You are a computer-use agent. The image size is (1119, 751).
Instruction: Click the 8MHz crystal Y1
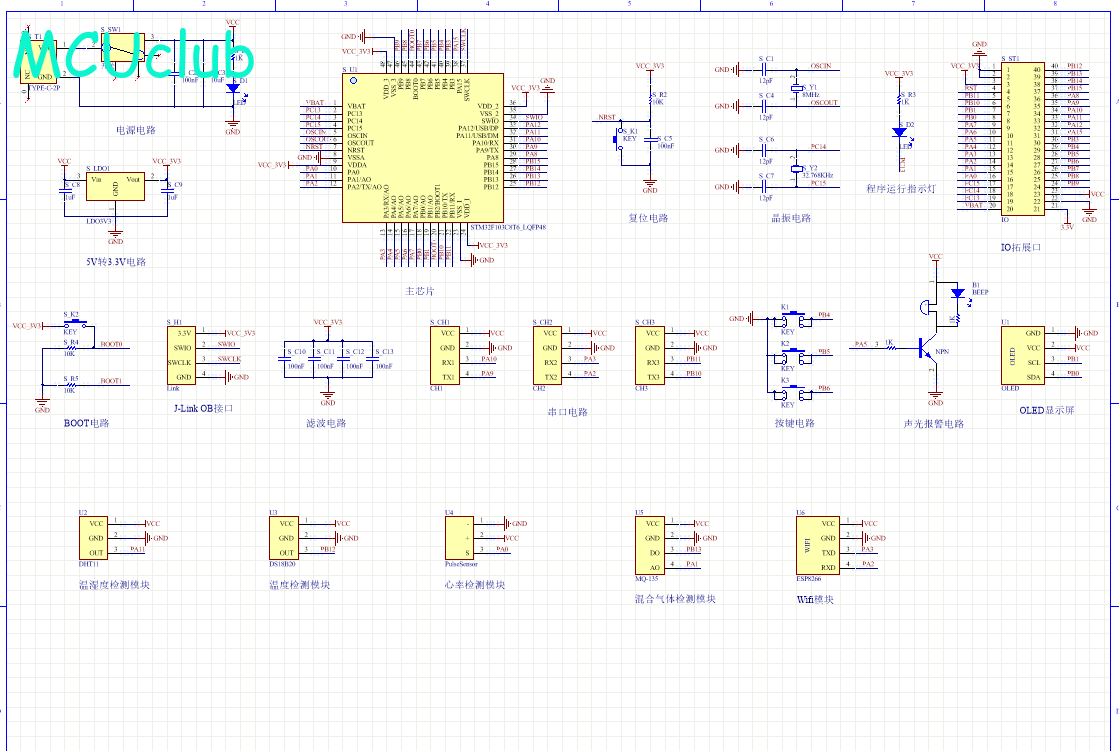(x=796, y=88)
